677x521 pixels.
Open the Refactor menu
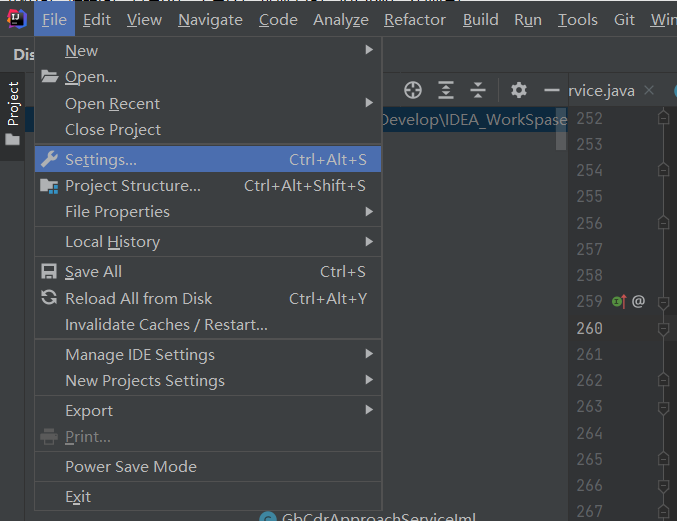point(415,19)
